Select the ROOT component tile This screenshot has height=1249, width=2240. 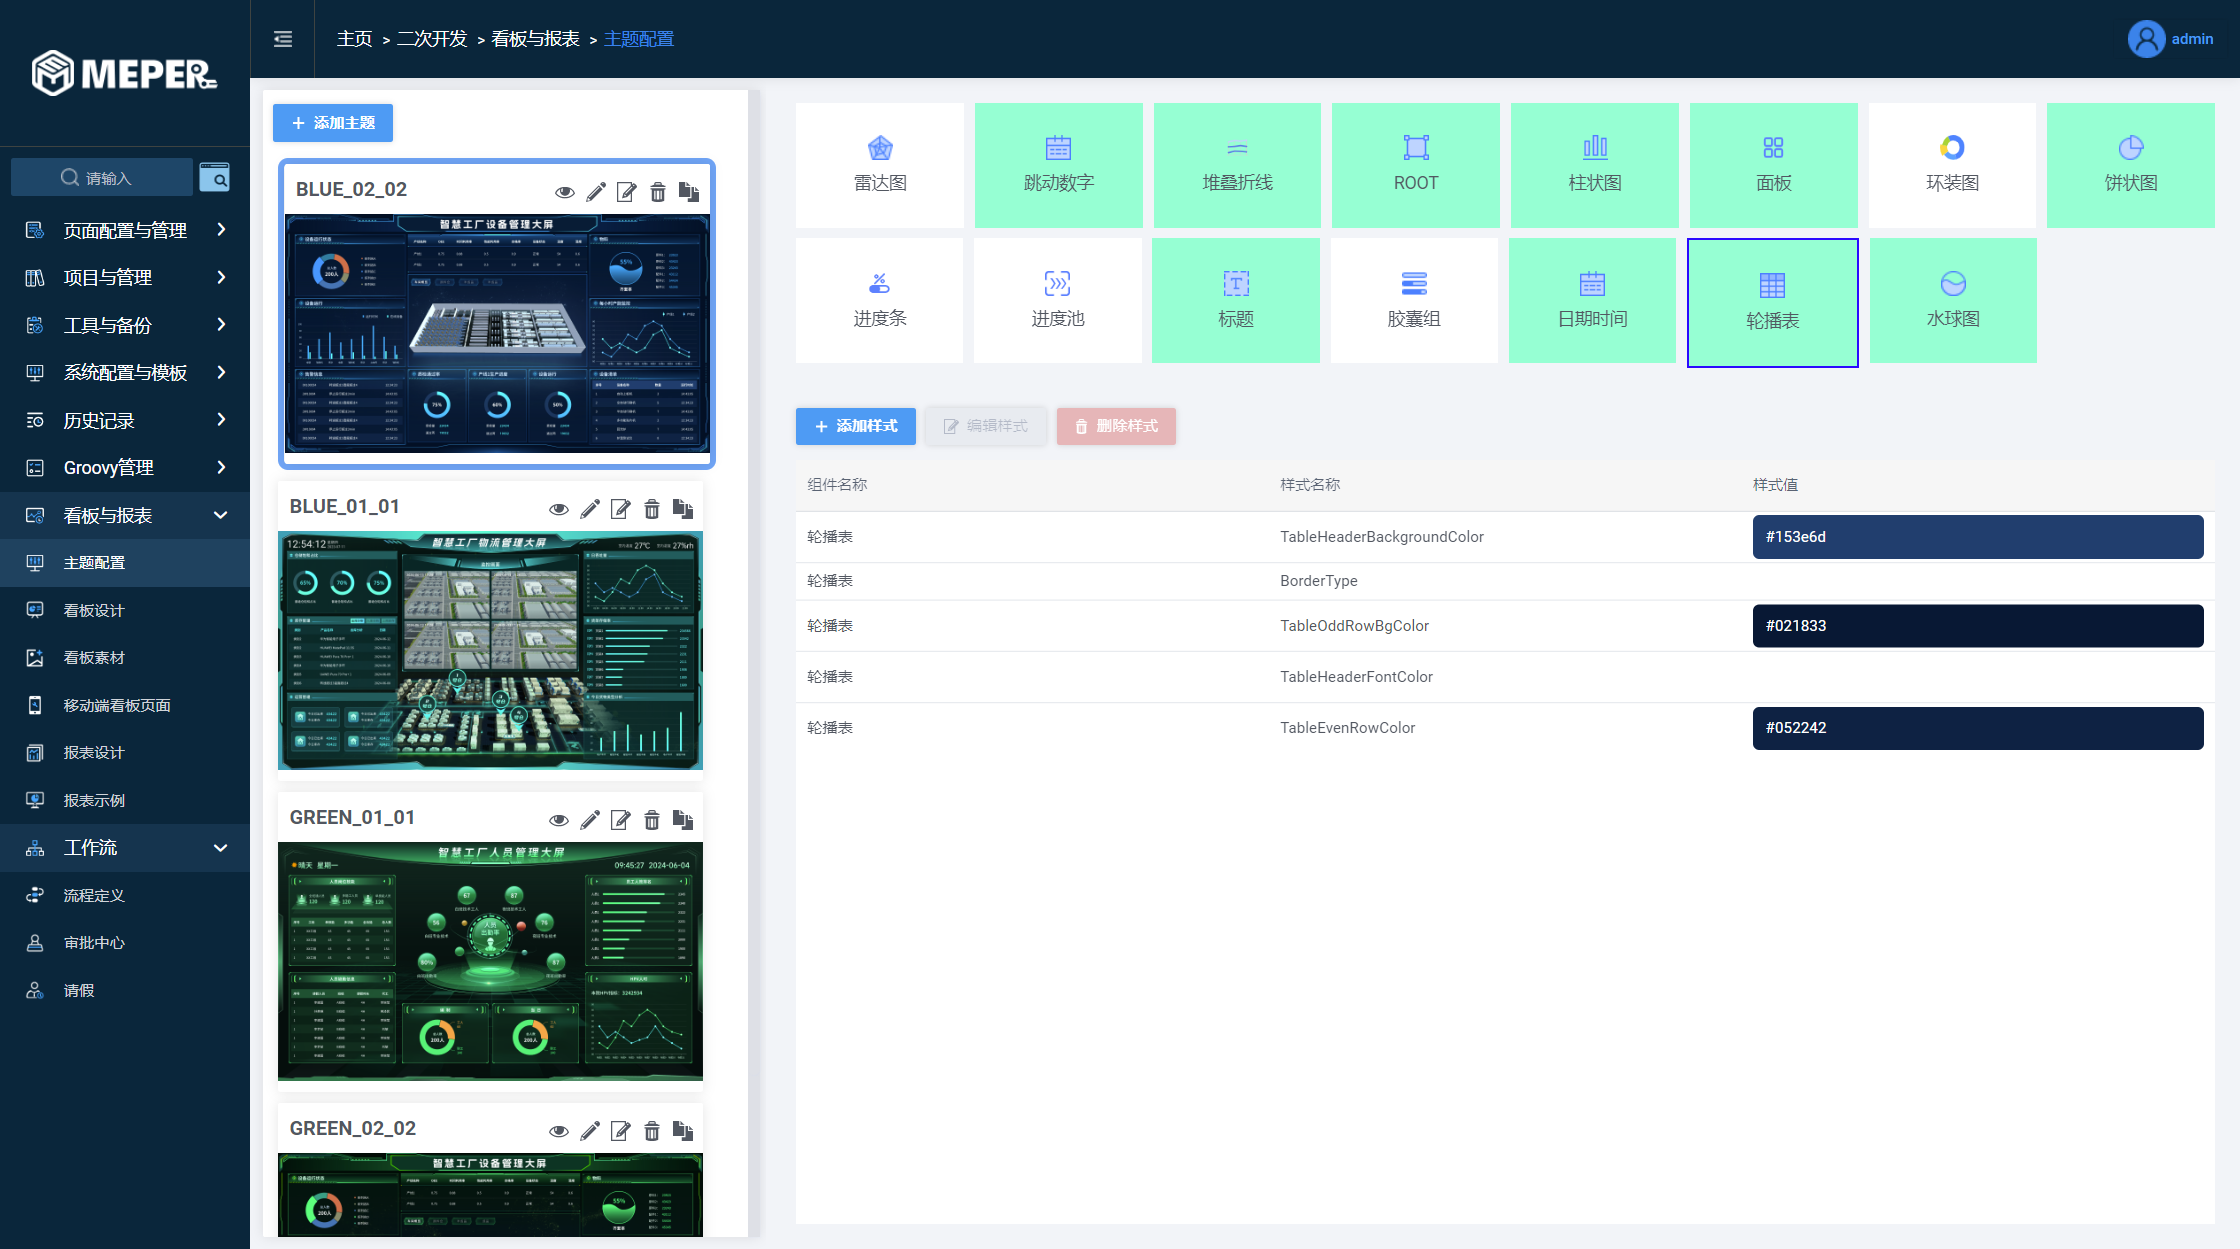[1416, 165]
